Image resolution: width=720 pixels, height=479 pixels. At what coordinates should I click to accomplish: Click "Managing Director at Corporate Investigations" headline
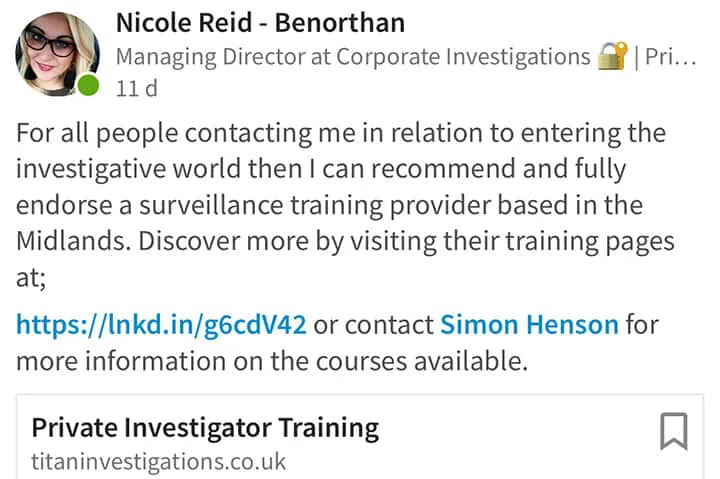pos(352,57)
